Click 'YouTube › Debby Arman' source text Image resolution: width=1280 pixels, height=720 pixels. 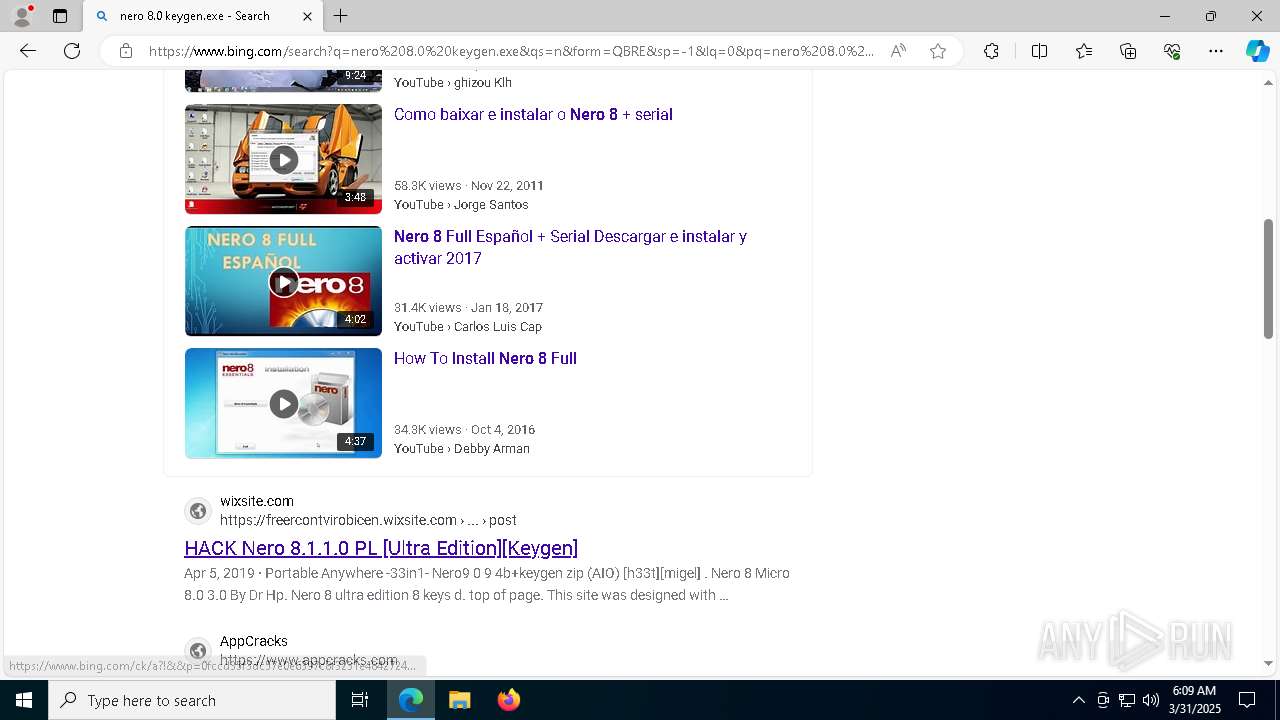click(x=462, y=448)
